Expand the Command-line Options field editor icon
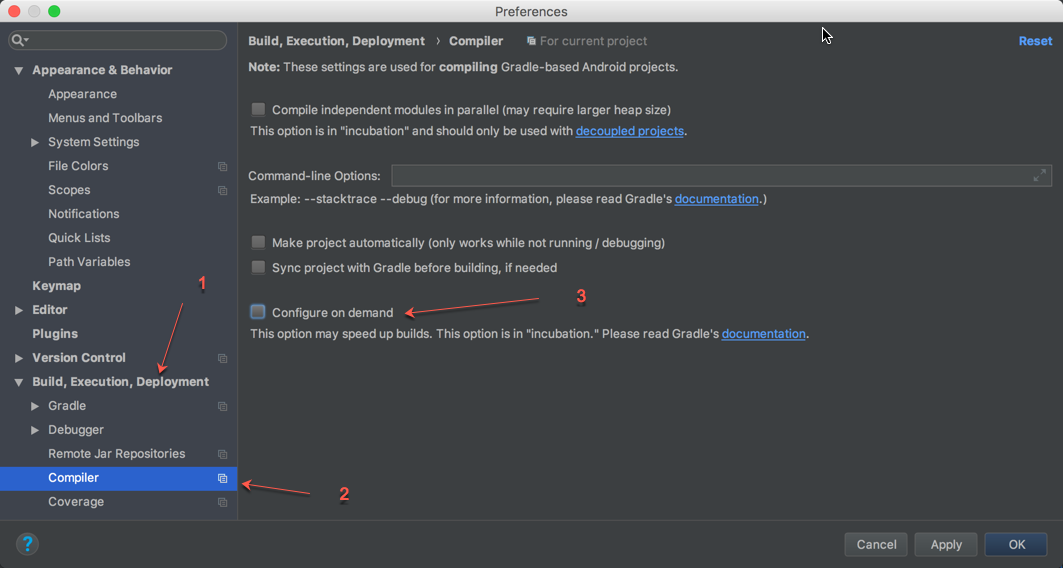The image size is (1063, 568). (x=1039, y=176)
